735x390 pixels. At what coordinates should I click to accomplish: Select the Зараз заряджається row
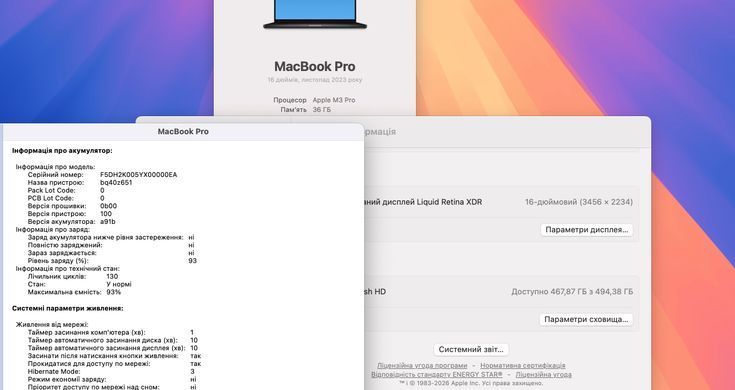point(111,253)
